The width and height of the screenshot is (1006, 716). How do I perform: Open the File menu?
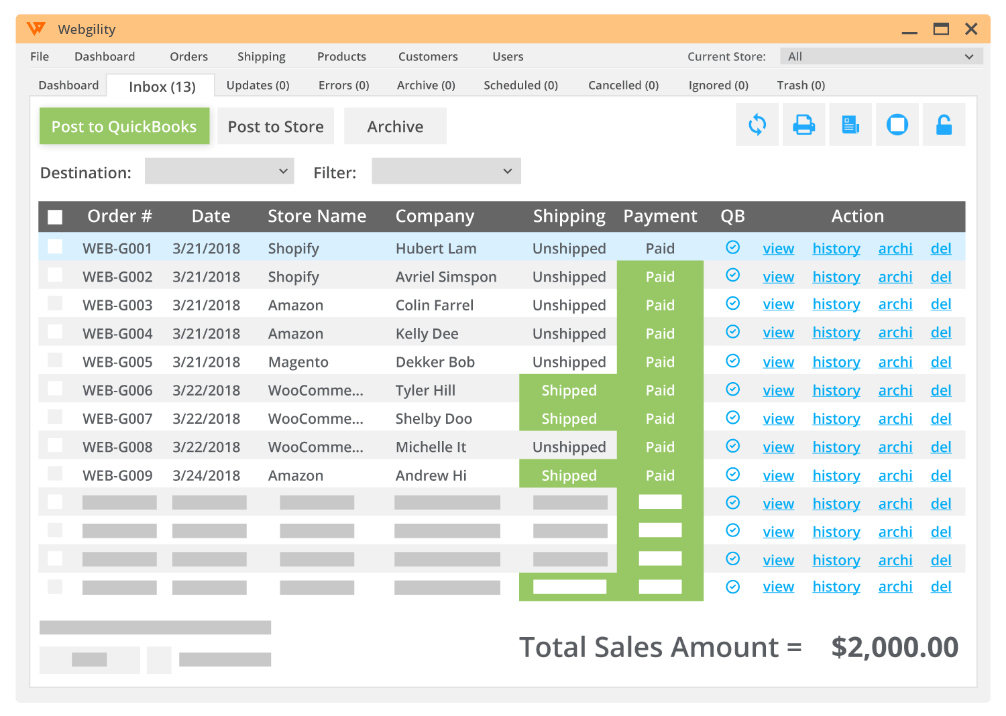40,56
